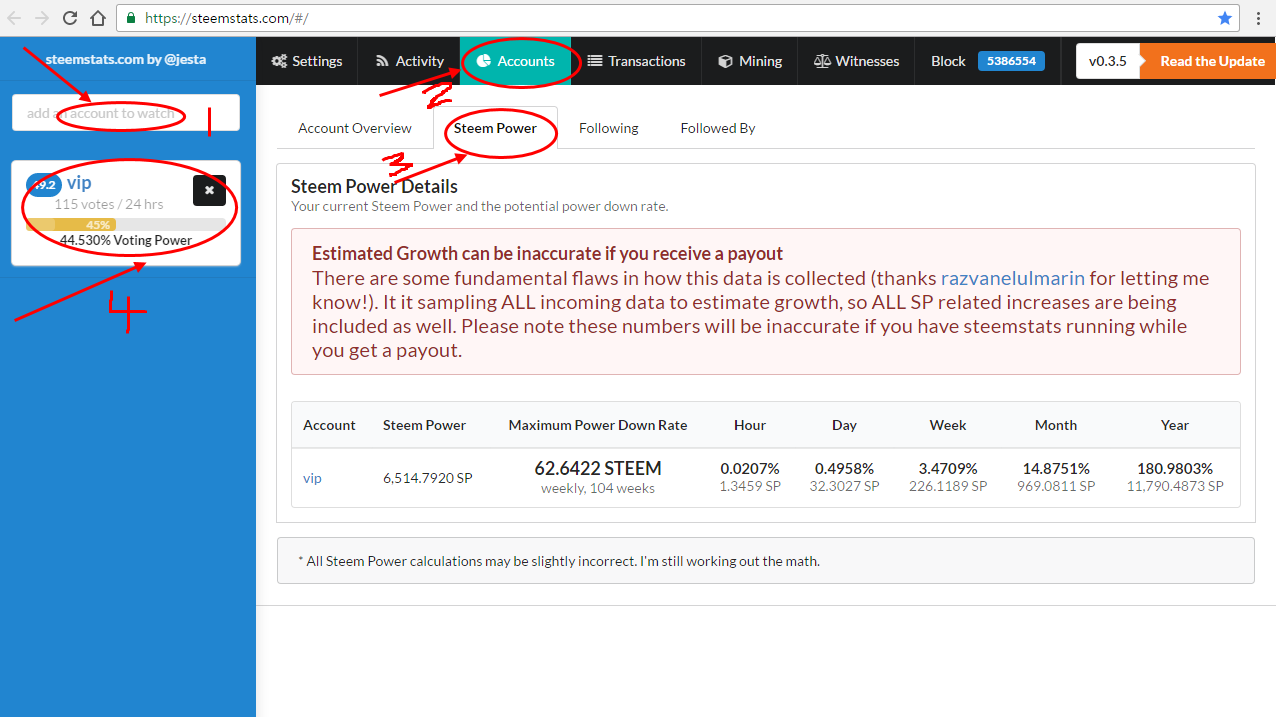Click the browser back arrow

point(15,18)
